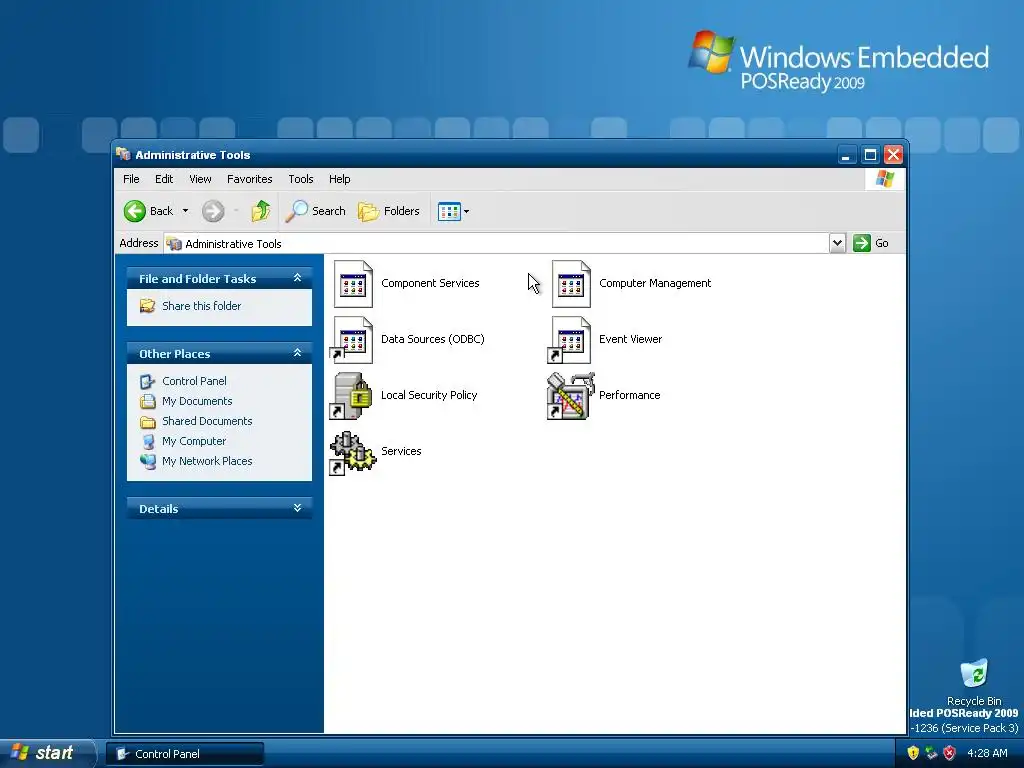Click the My Network Places globe icon

148,461
